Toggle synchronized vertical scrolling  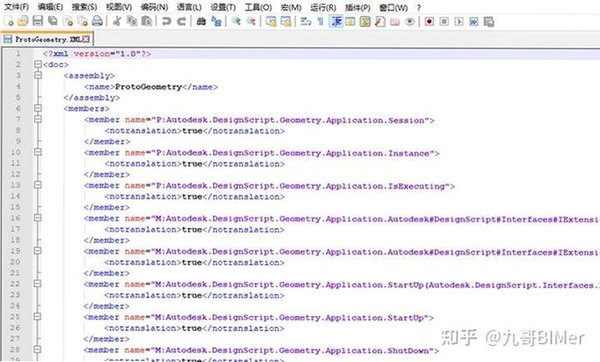tap(271, 21)
